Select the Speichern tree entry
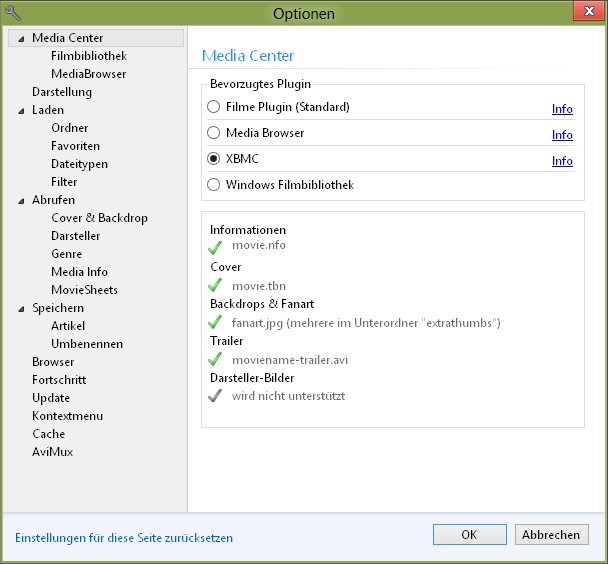608x564 pixels. coord(58,308)
